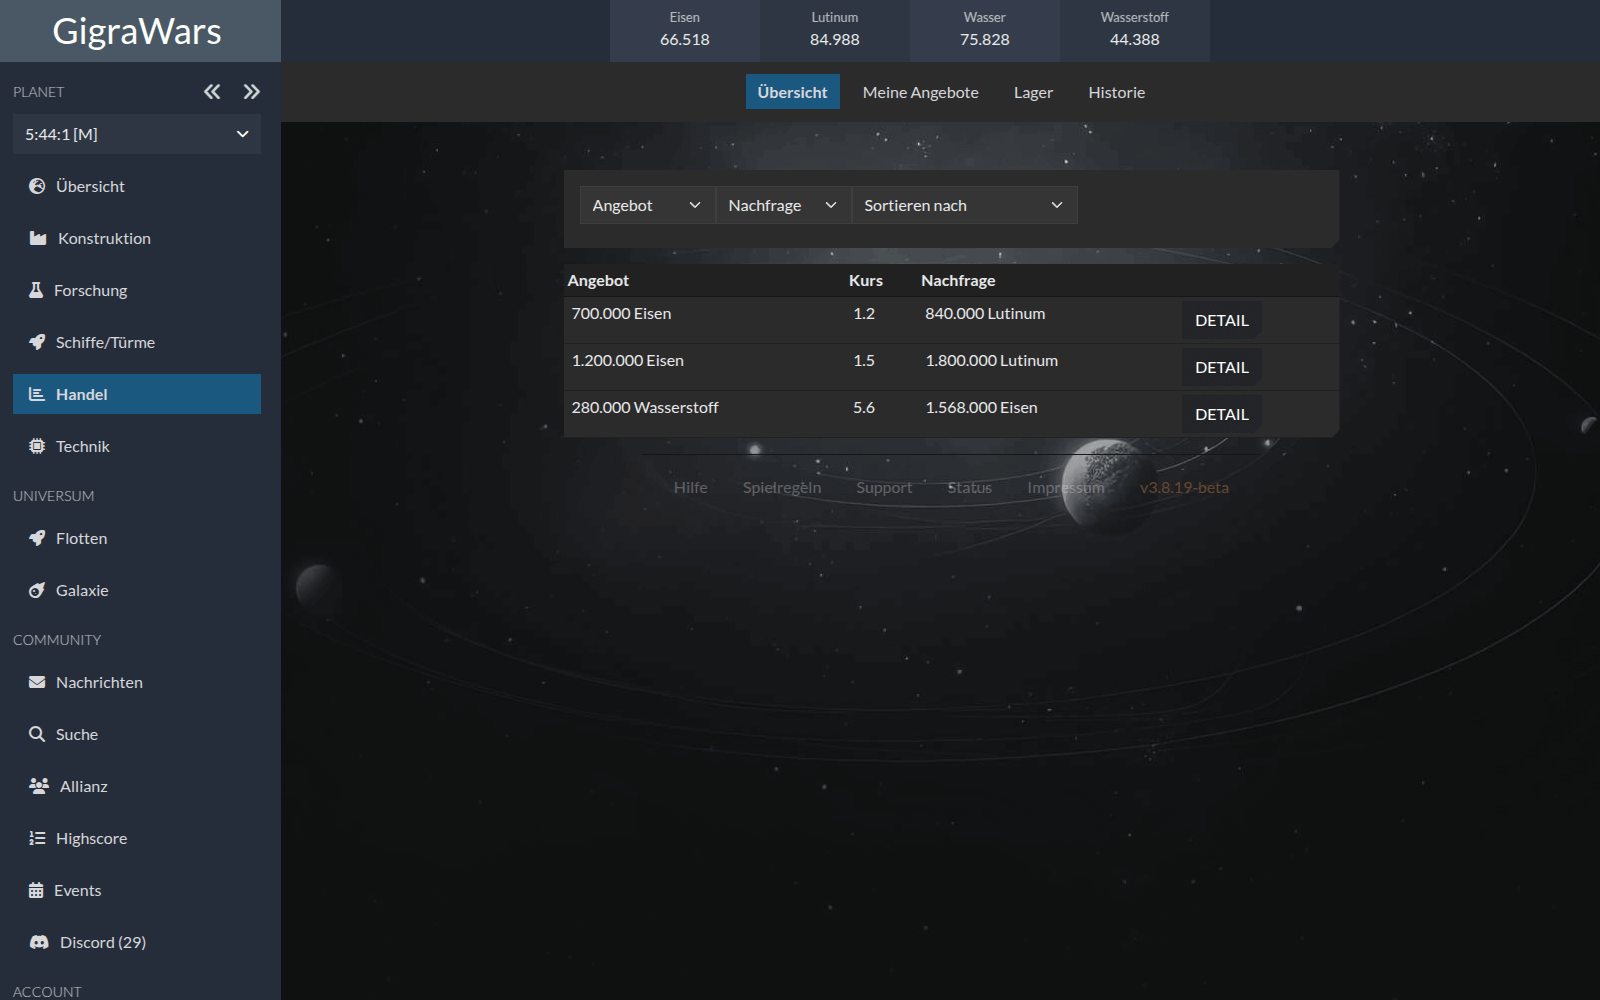Click the GigraWars logo

(x=137, y=31)
